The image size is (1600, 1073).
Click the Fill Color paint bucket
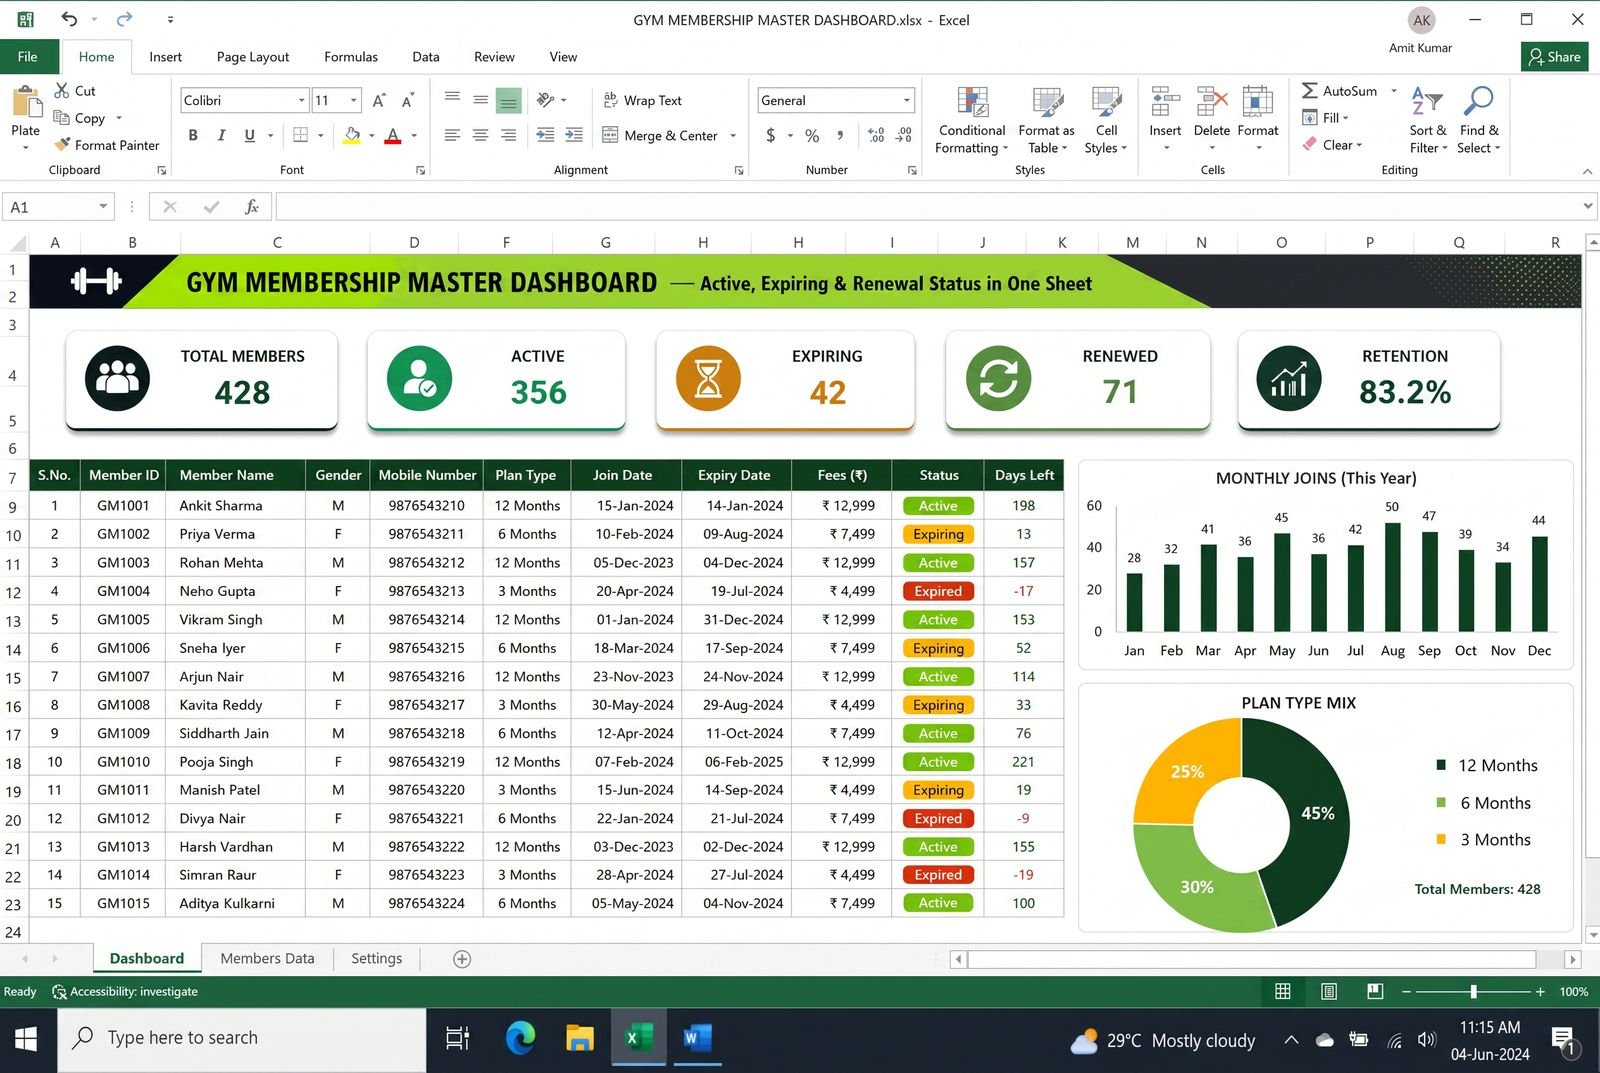[352, 135]
